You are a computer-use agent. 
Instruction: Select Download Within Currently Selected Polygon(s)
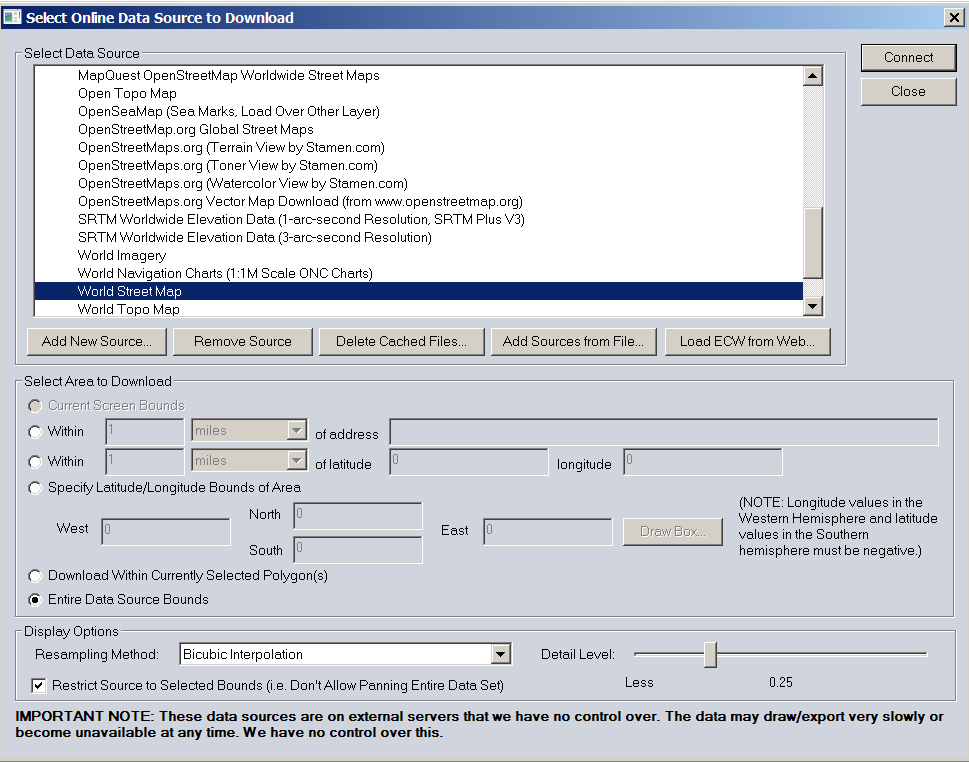(36, 576)
